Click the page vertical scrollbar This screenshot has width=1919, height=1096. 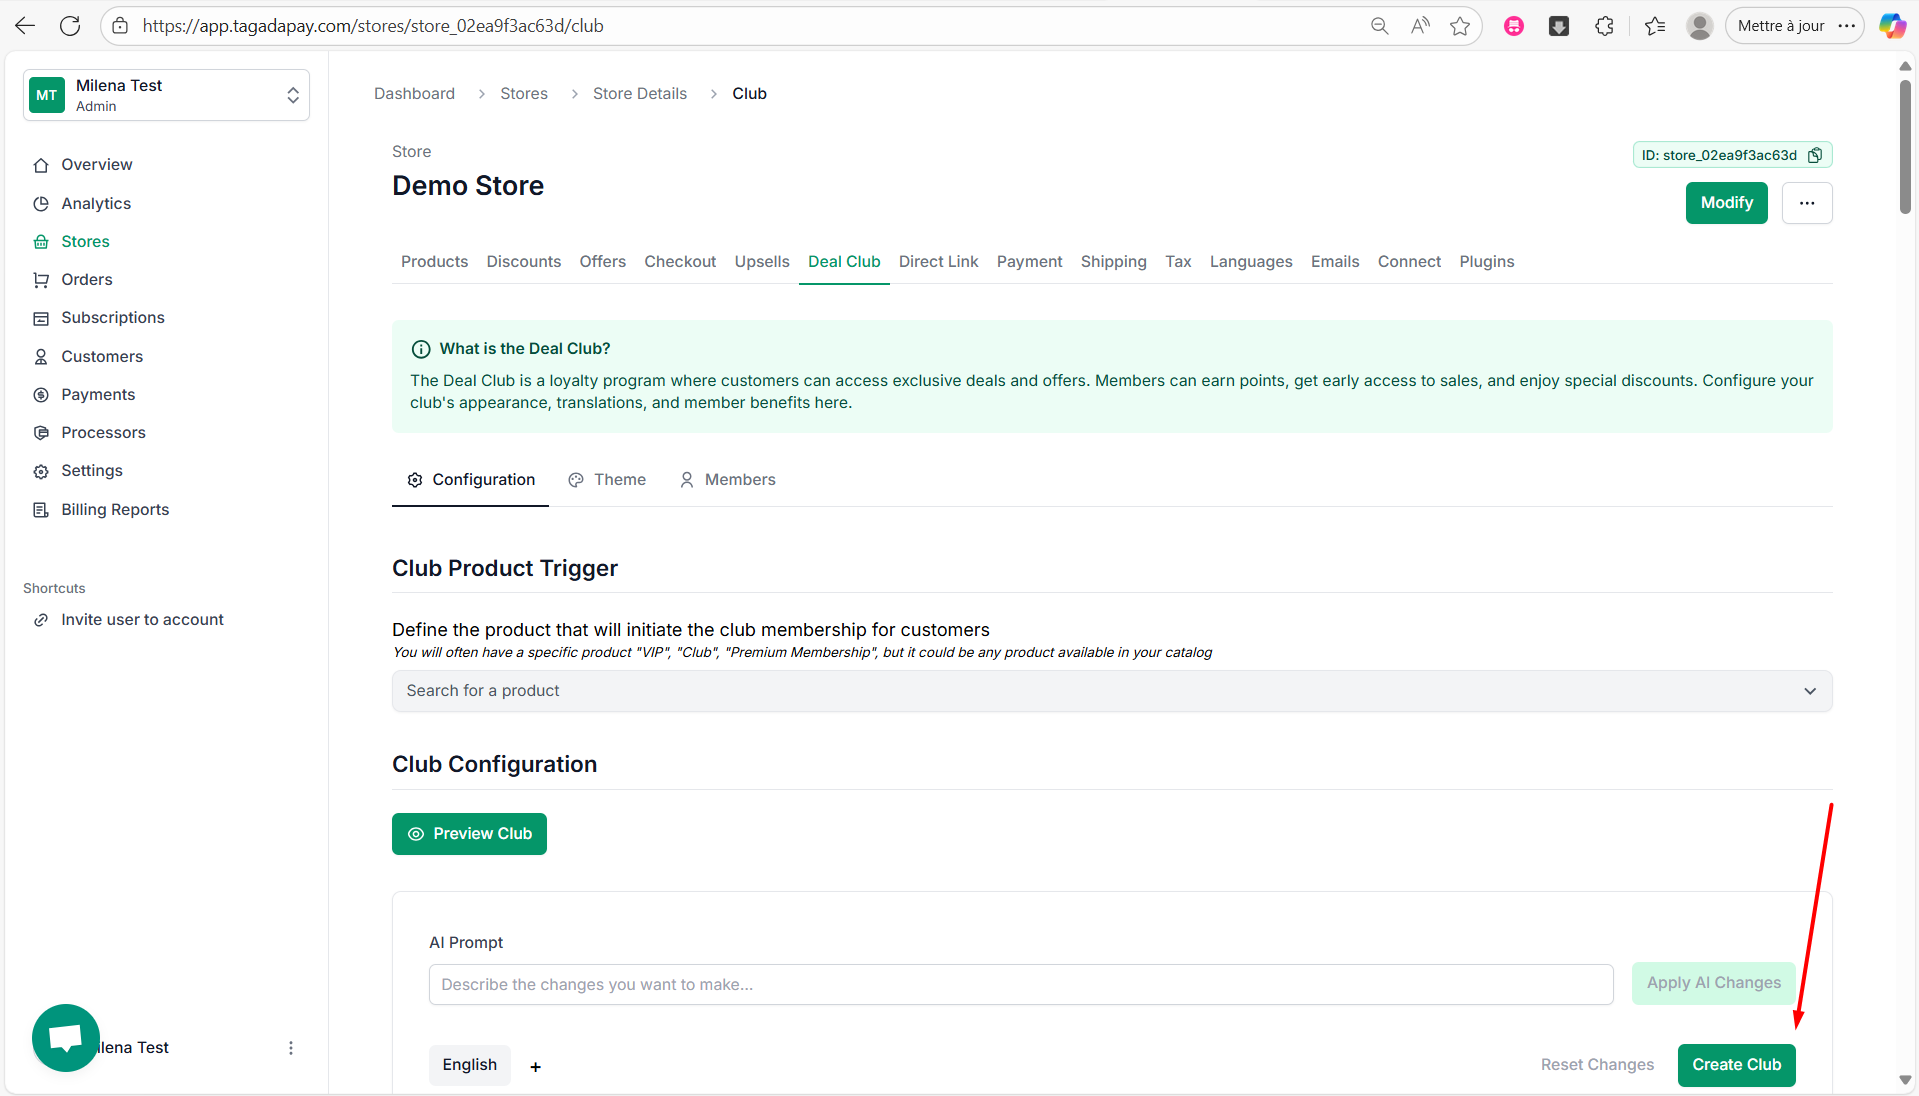1905,147
